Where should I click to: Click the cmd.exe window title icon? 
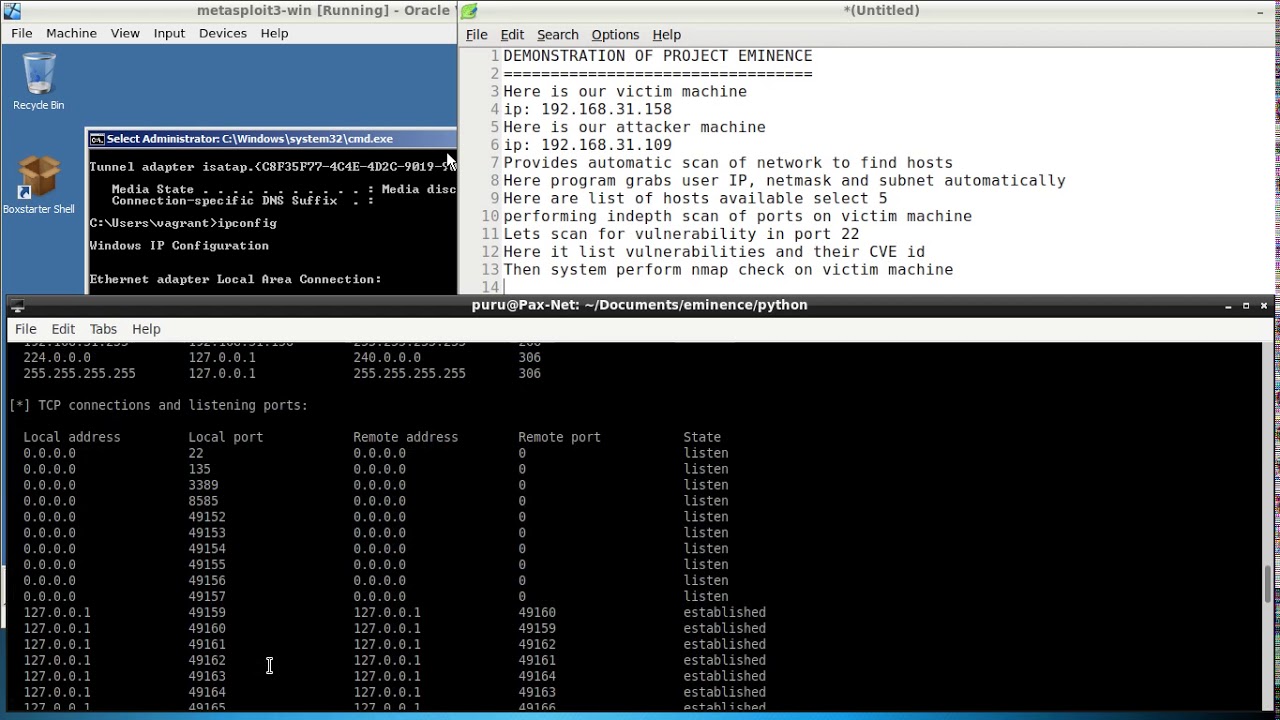[97, 139]
